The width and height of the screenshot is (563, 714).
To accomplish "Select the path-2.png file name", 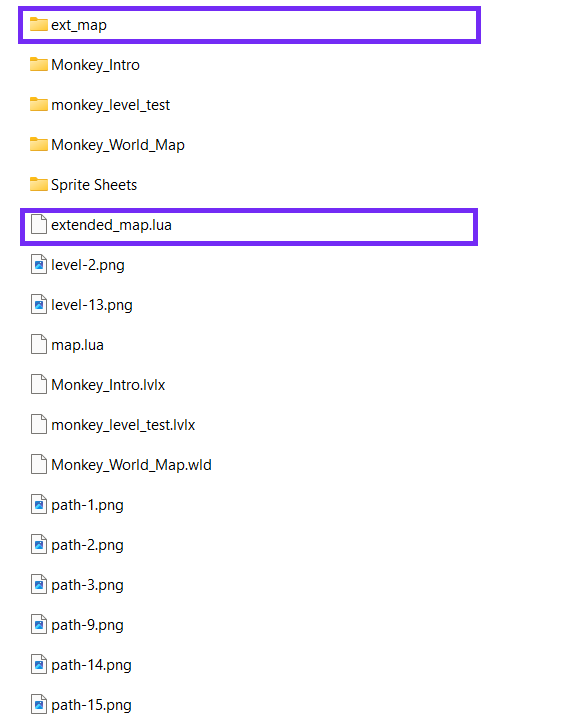I will 87,545.
